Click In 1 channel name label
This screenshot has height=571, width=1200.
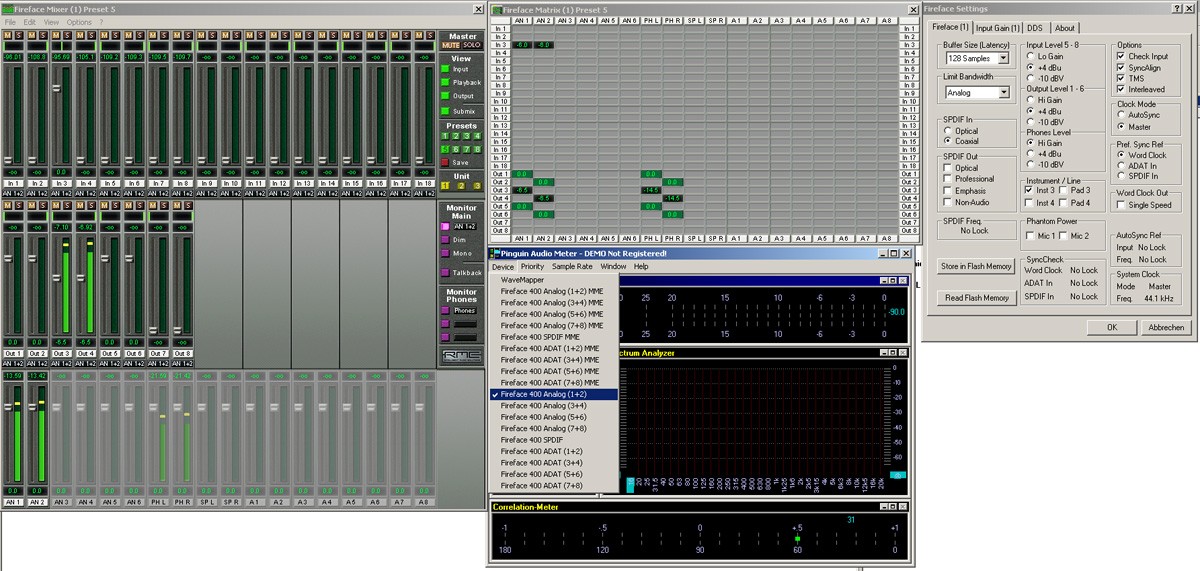point(13,184)
